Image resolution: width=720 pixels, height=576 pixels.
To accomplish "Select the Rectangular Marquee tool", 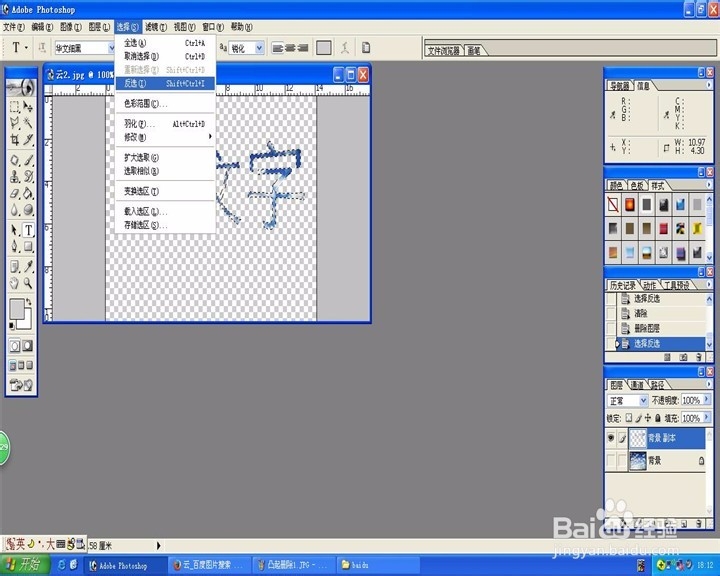I will coord(15,107).
